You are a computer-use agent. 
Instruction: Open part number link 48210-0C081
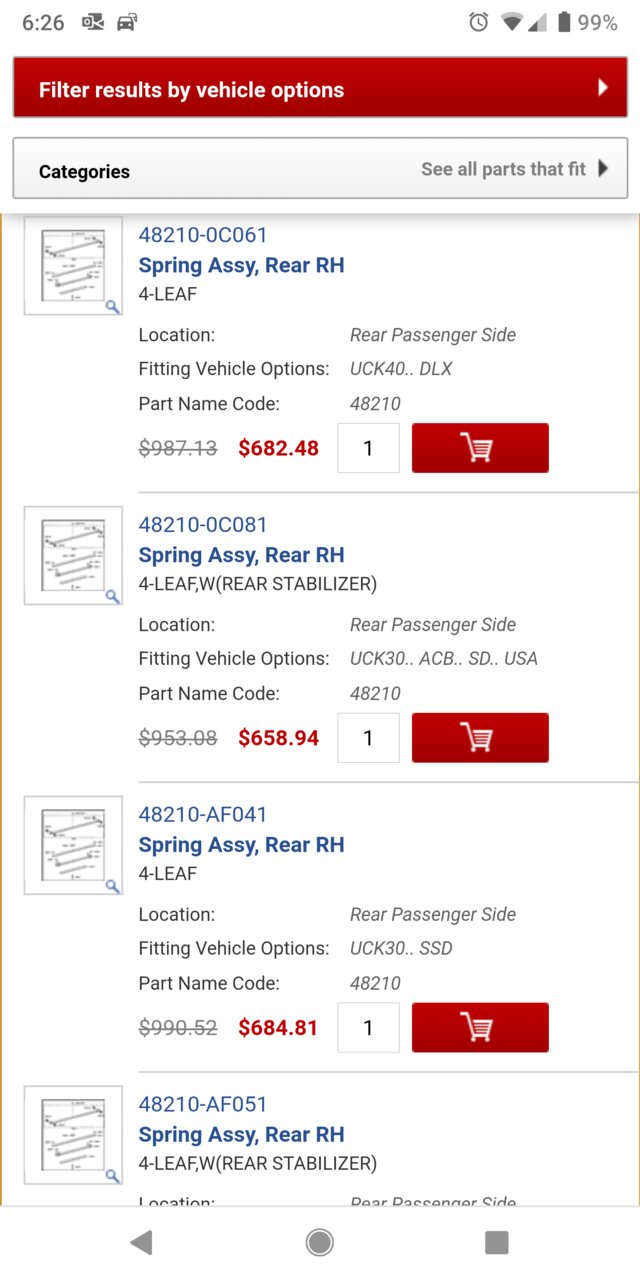pyautogui.click(x=203, y=525)
